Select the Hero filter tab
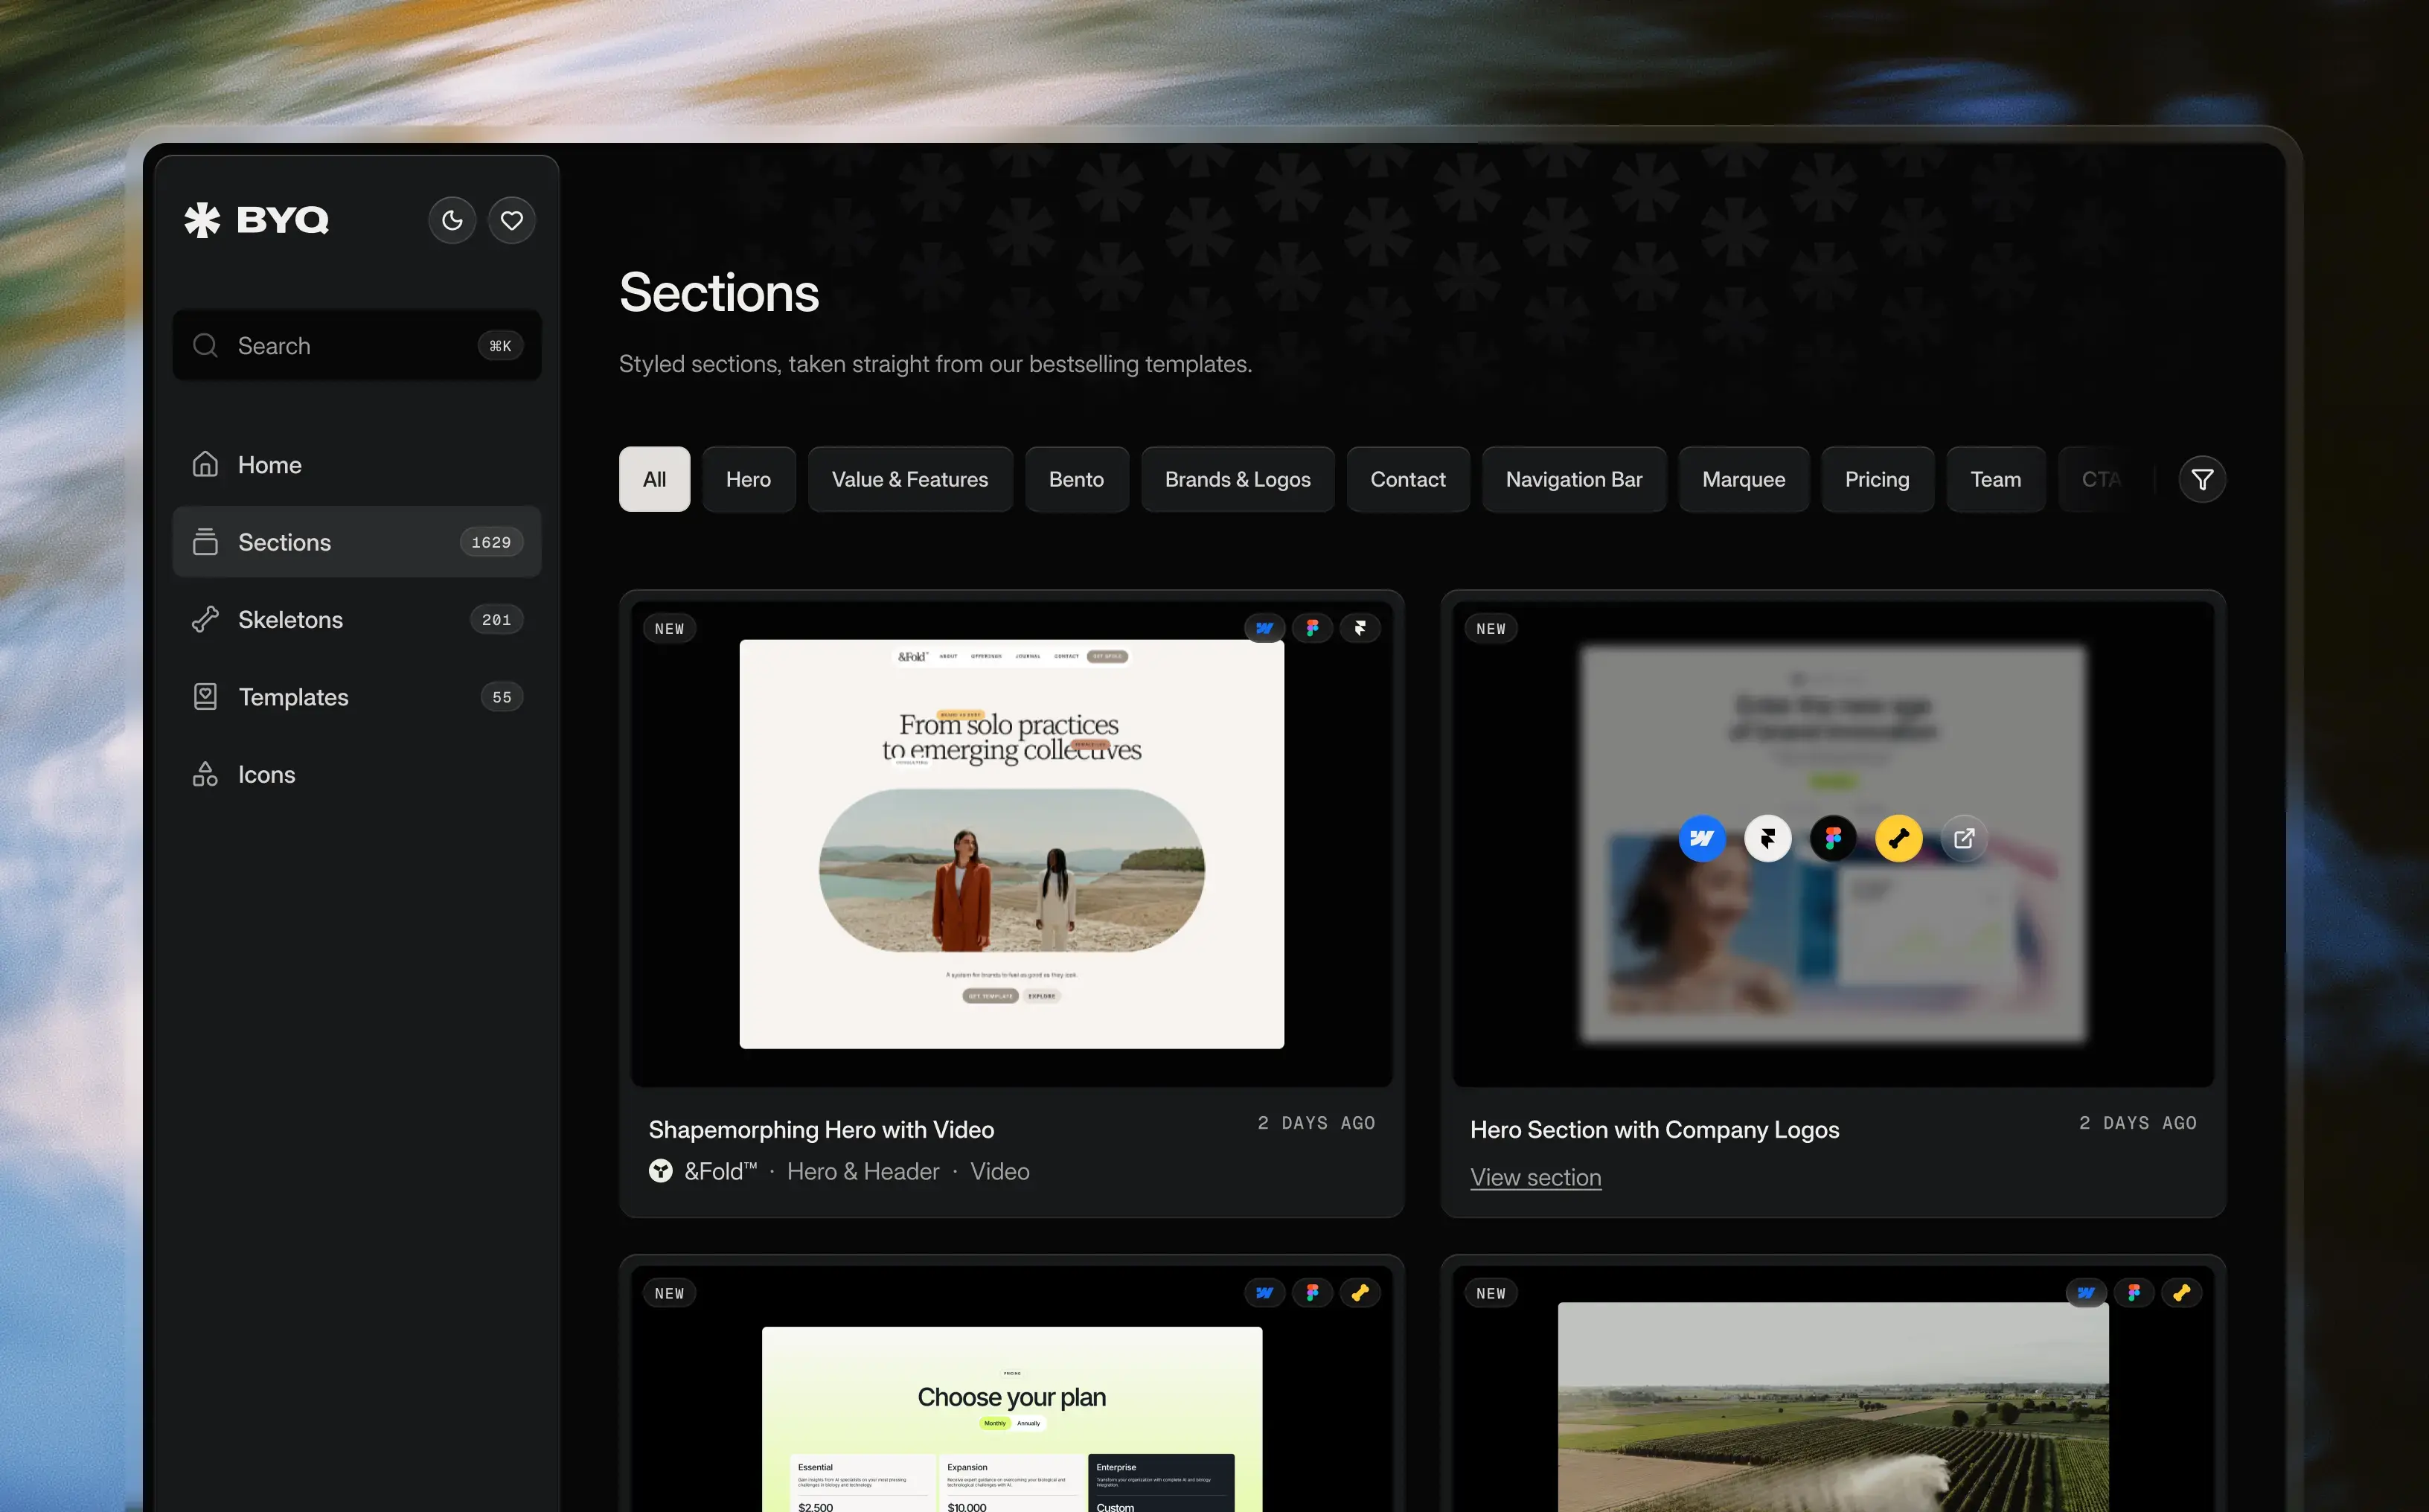The width and height of the screenshot is (2429, 1512). (x=748, y=479)
